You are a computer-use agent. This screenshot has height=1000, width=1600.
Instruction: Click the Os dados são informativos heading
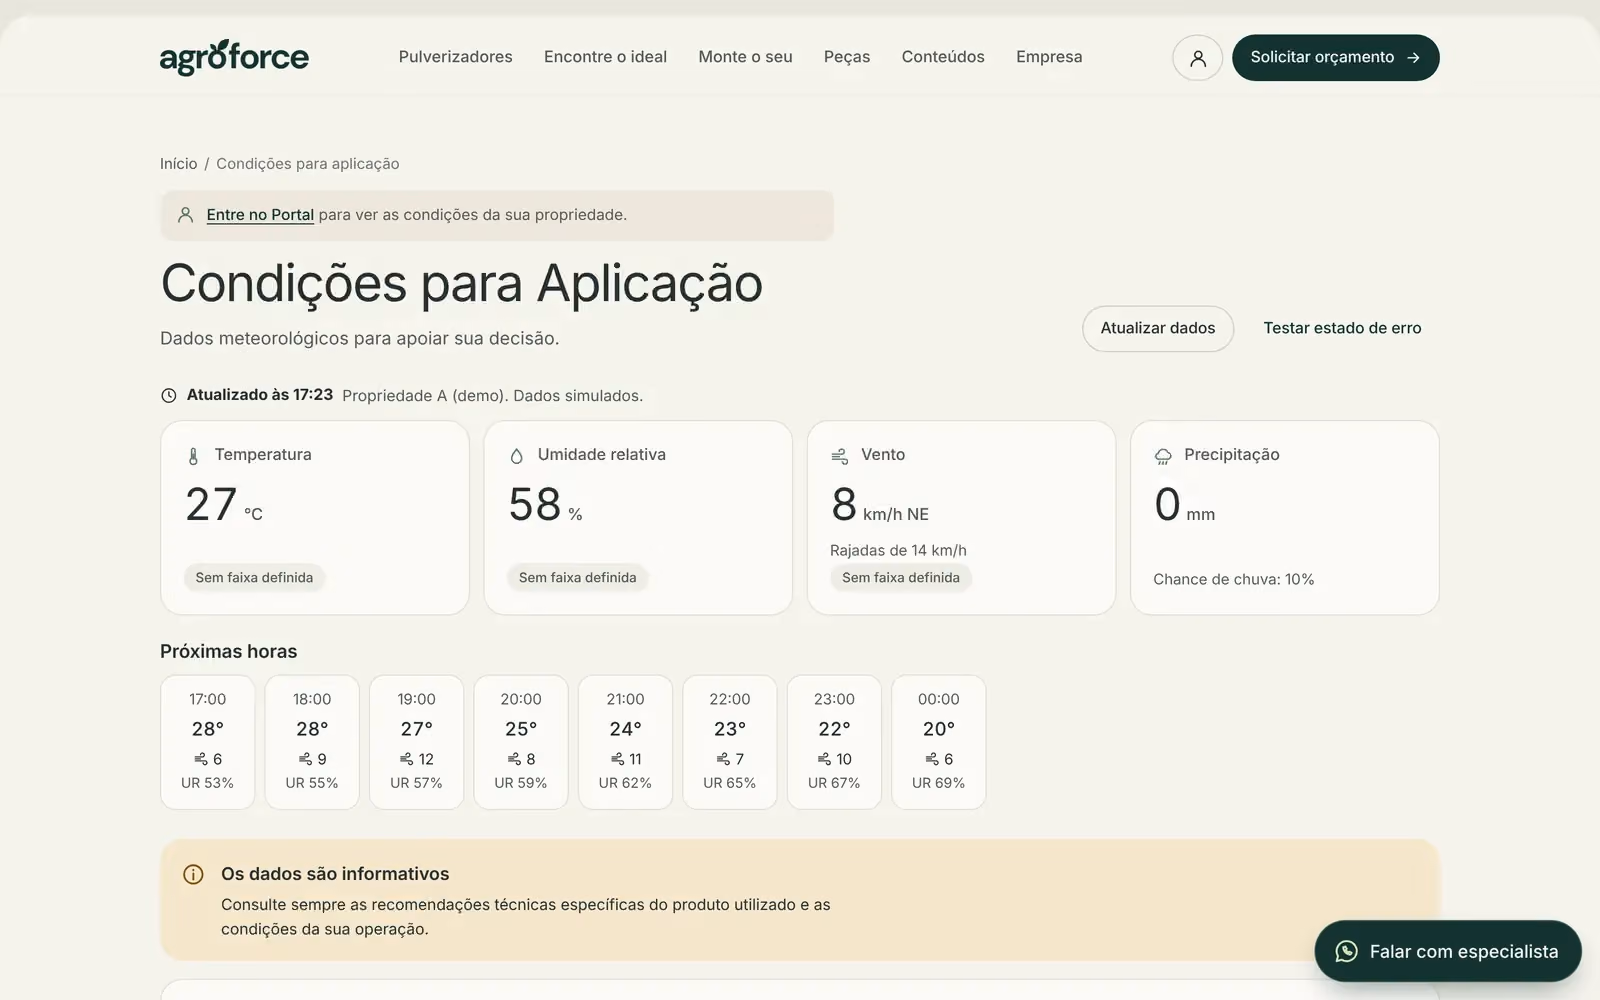pyautogui.click(x=335, y=874)
